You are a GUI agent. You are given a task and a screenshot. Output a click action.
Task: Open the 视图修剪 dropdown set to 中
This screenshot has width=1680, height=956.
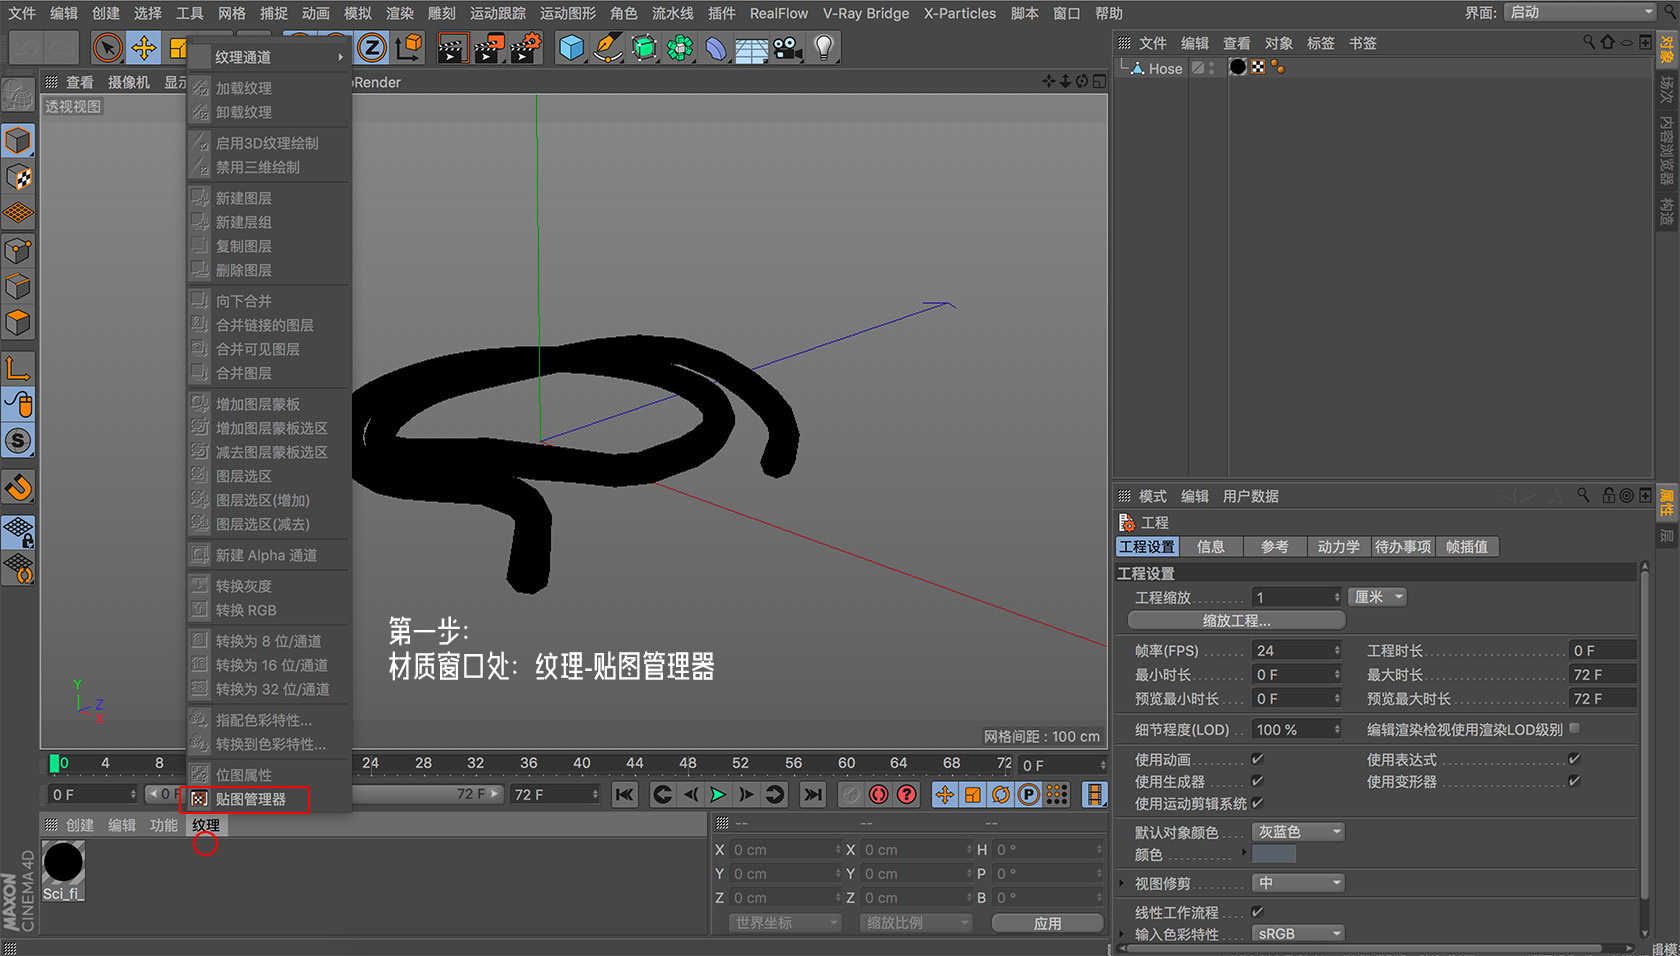1298,883
